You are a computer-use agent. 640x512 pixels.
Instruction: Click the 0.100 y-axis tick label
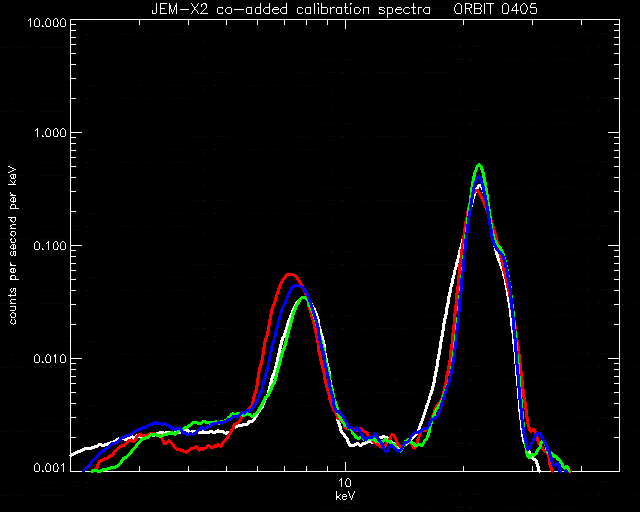tap(50, 246)
